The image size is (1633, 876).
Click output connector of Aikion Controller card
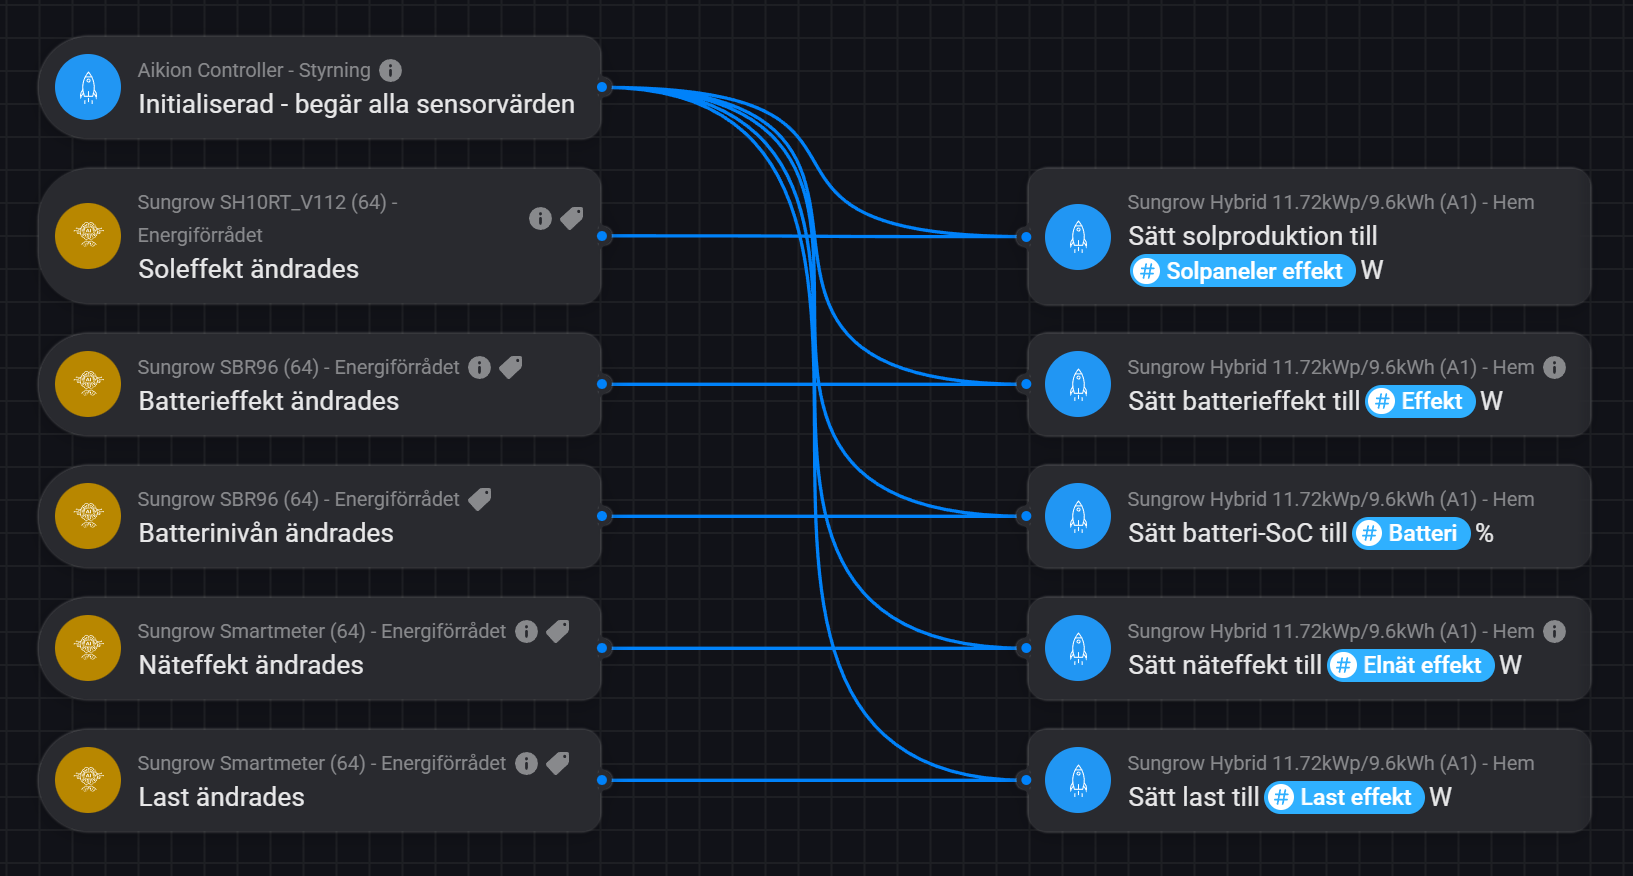click(x=602, y=87)
